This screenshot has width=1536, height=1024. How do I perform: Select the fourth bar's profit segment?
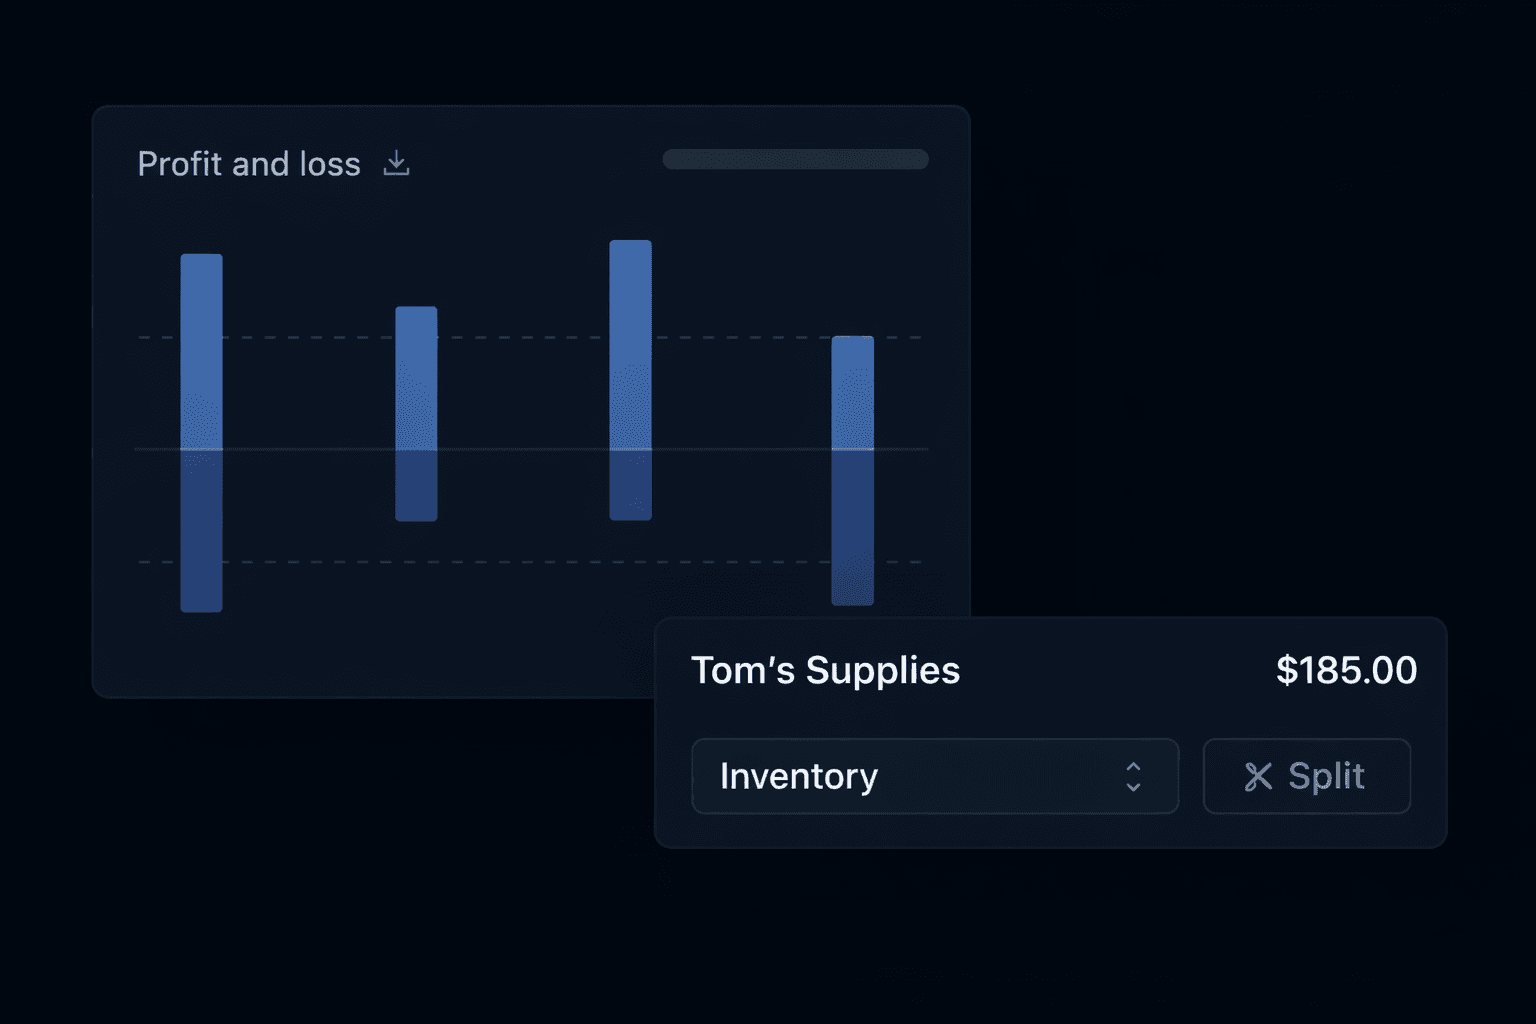[853, 393]
